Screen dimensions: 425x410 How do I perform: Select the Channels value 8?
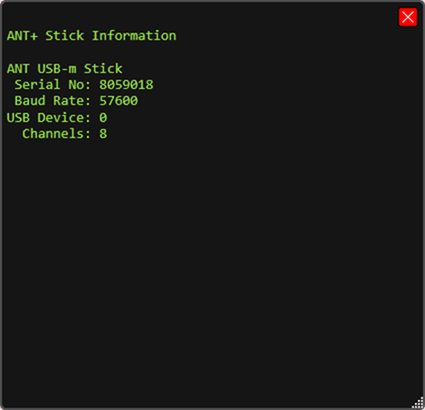pos(103,134)
